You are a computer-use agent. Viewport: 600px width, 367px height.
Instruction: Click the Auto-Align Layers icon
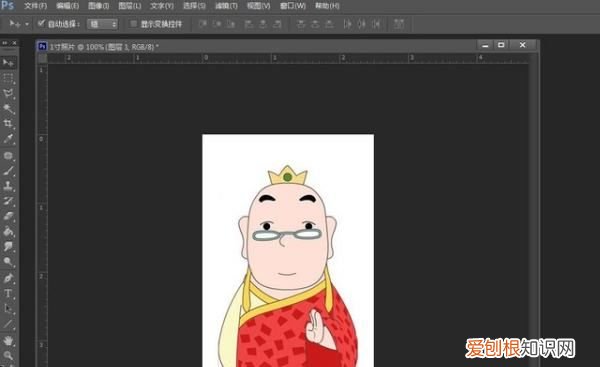pos(399,24)
